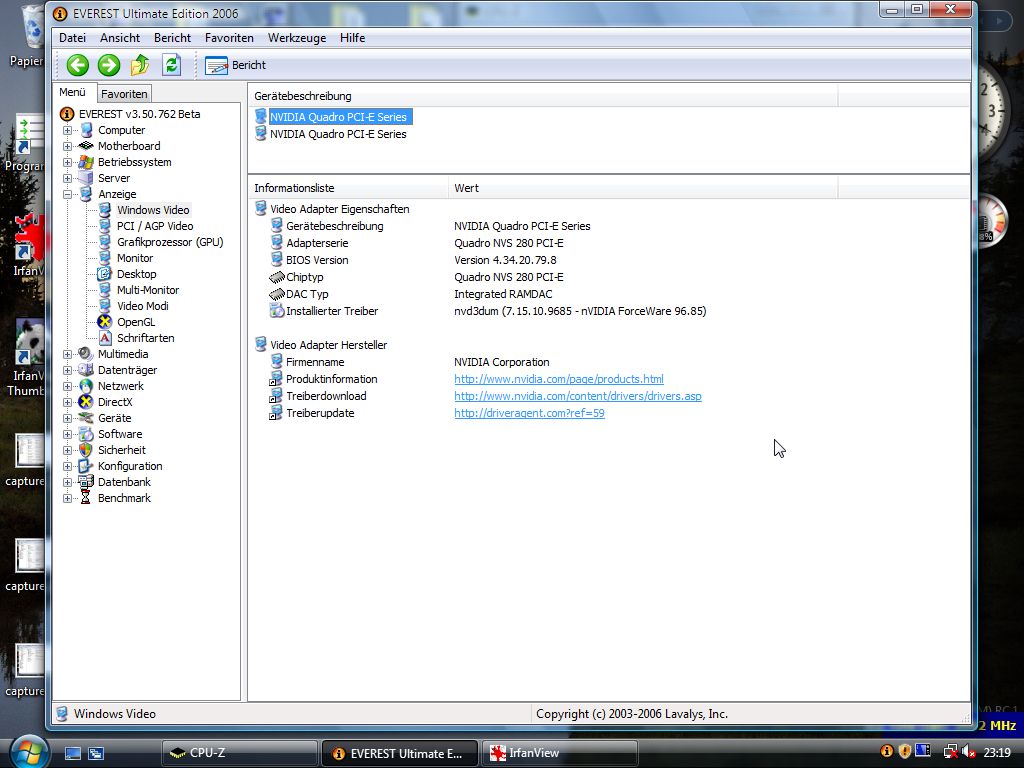Open the Hilfe menu
This screenshot has width=1024, height=768.
click(x=353, y=38)
